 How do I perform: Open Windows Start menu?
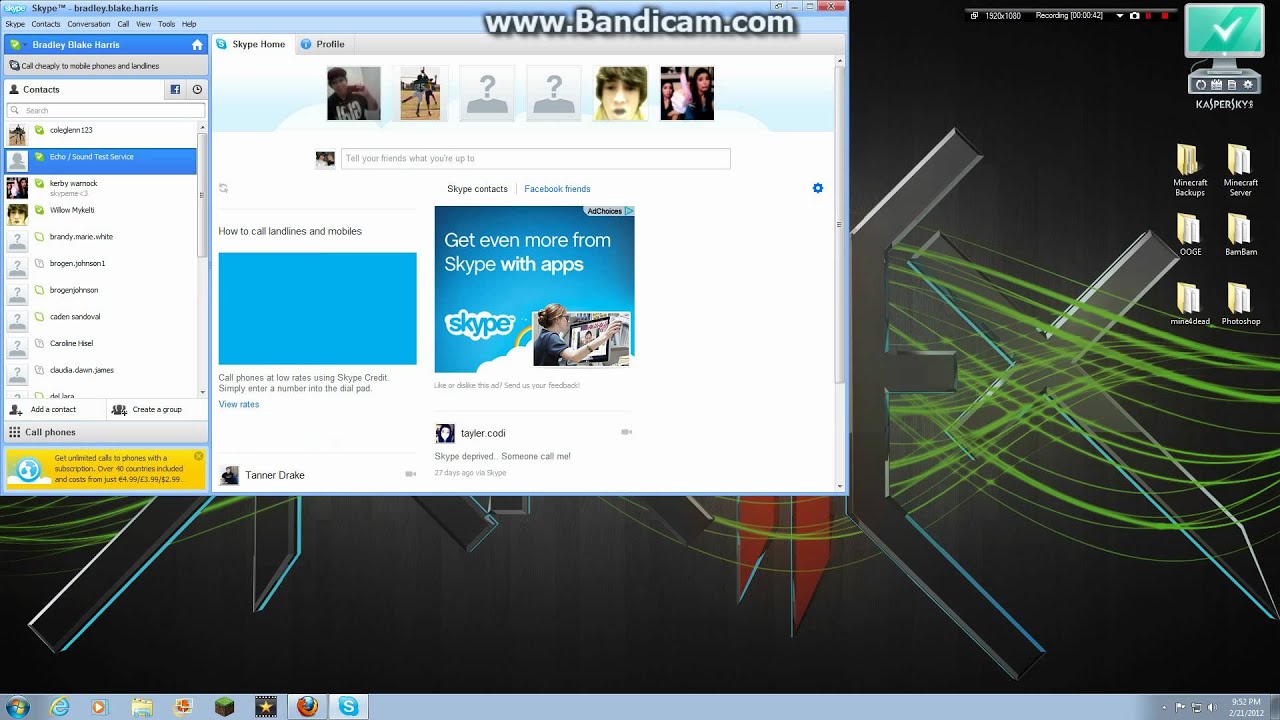18,707
